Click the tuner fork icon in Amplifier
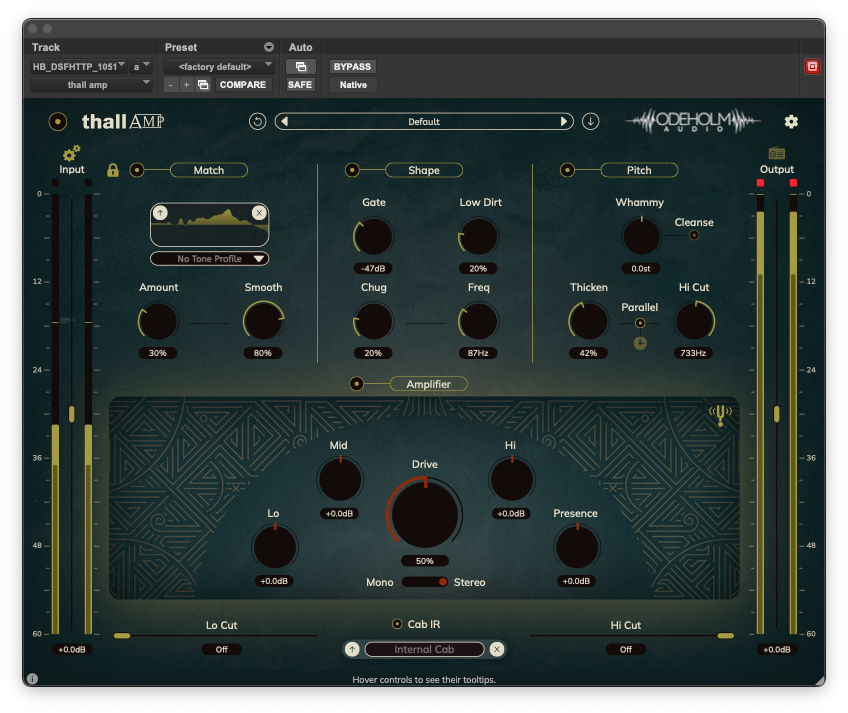The width and height of the screenshot is (848, 713). coord(719,415)
